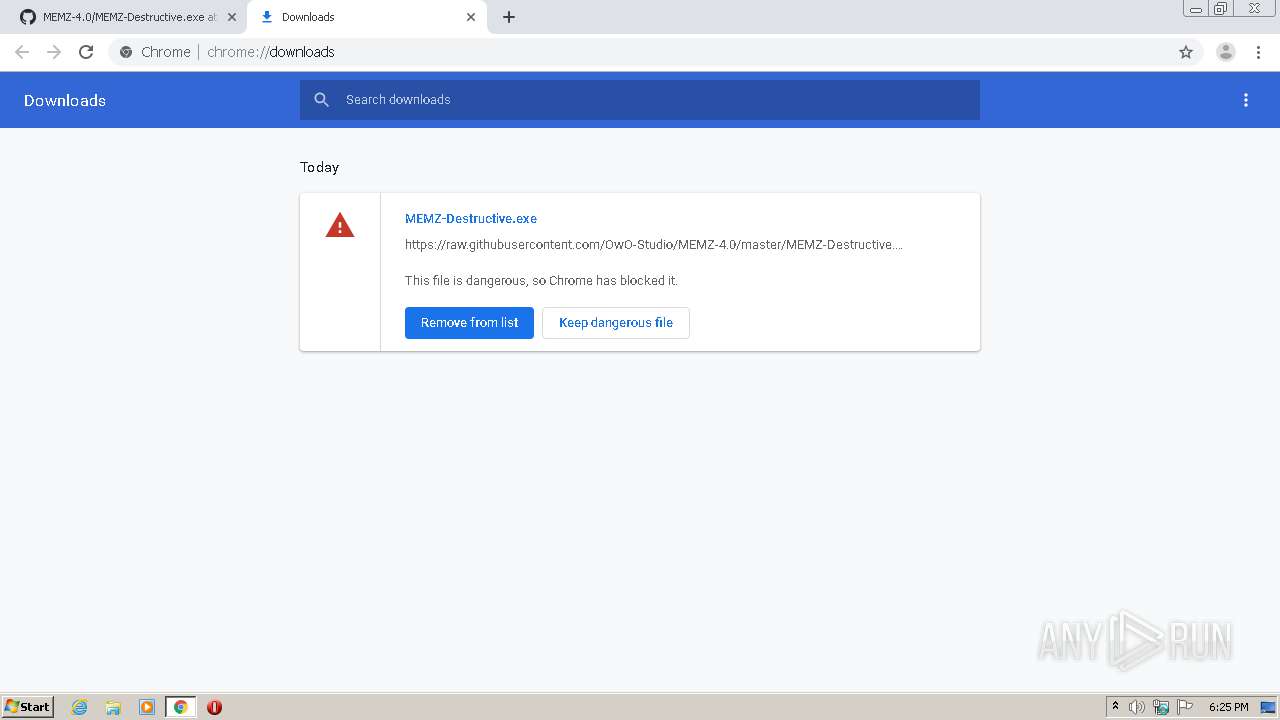Reload the downloads page
Image resolution: width=1280 pixels, height=720 pixels.
(x=86, y=52)
